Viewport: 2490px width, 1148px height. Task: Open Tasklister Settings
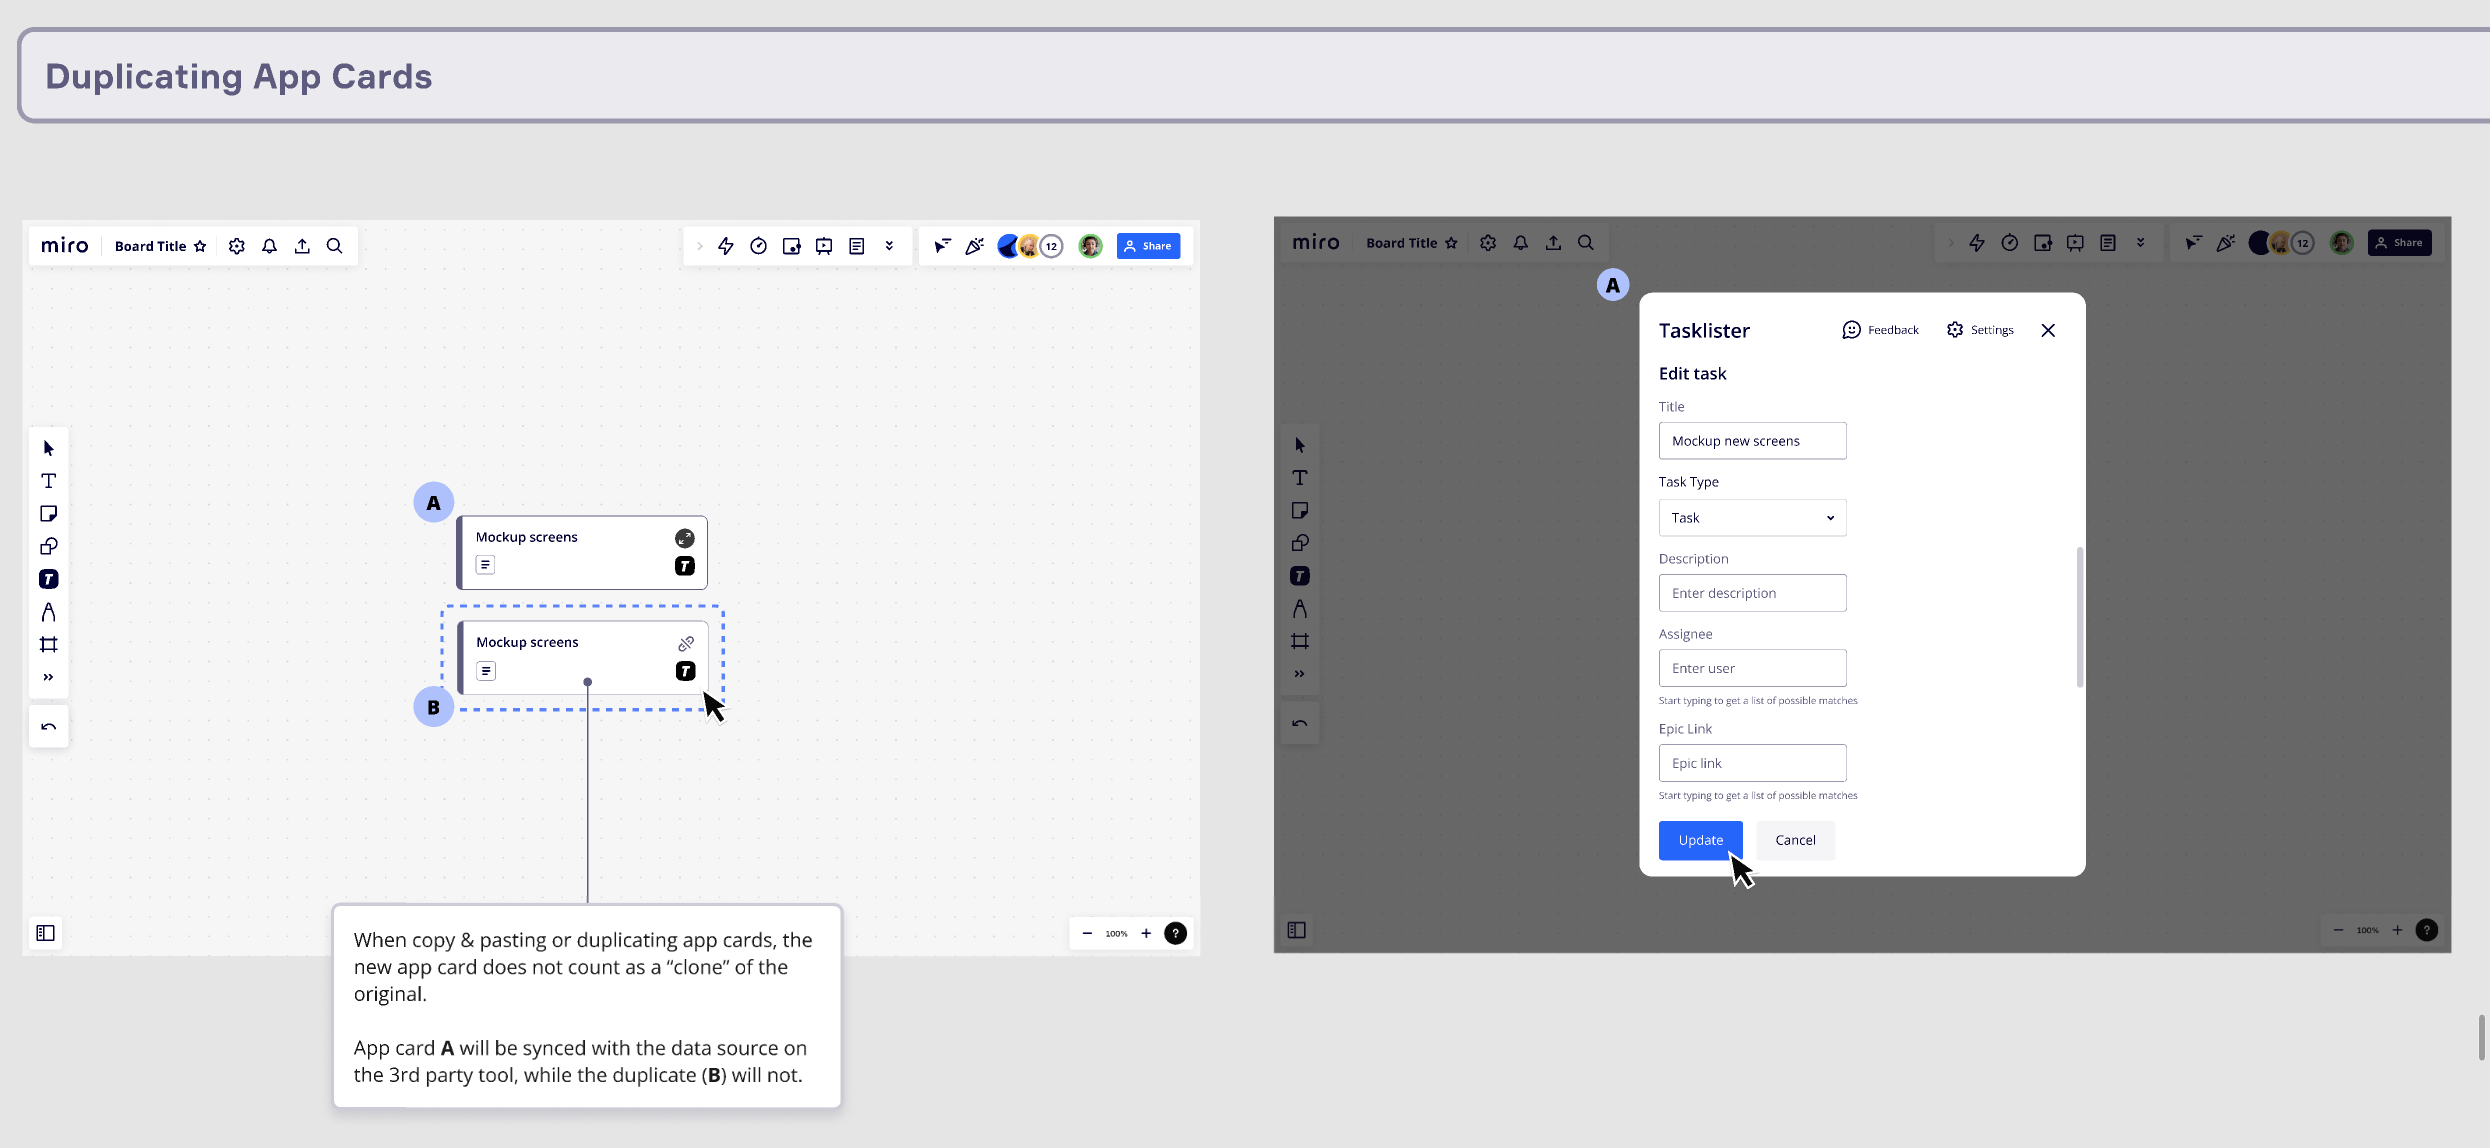1980,330
